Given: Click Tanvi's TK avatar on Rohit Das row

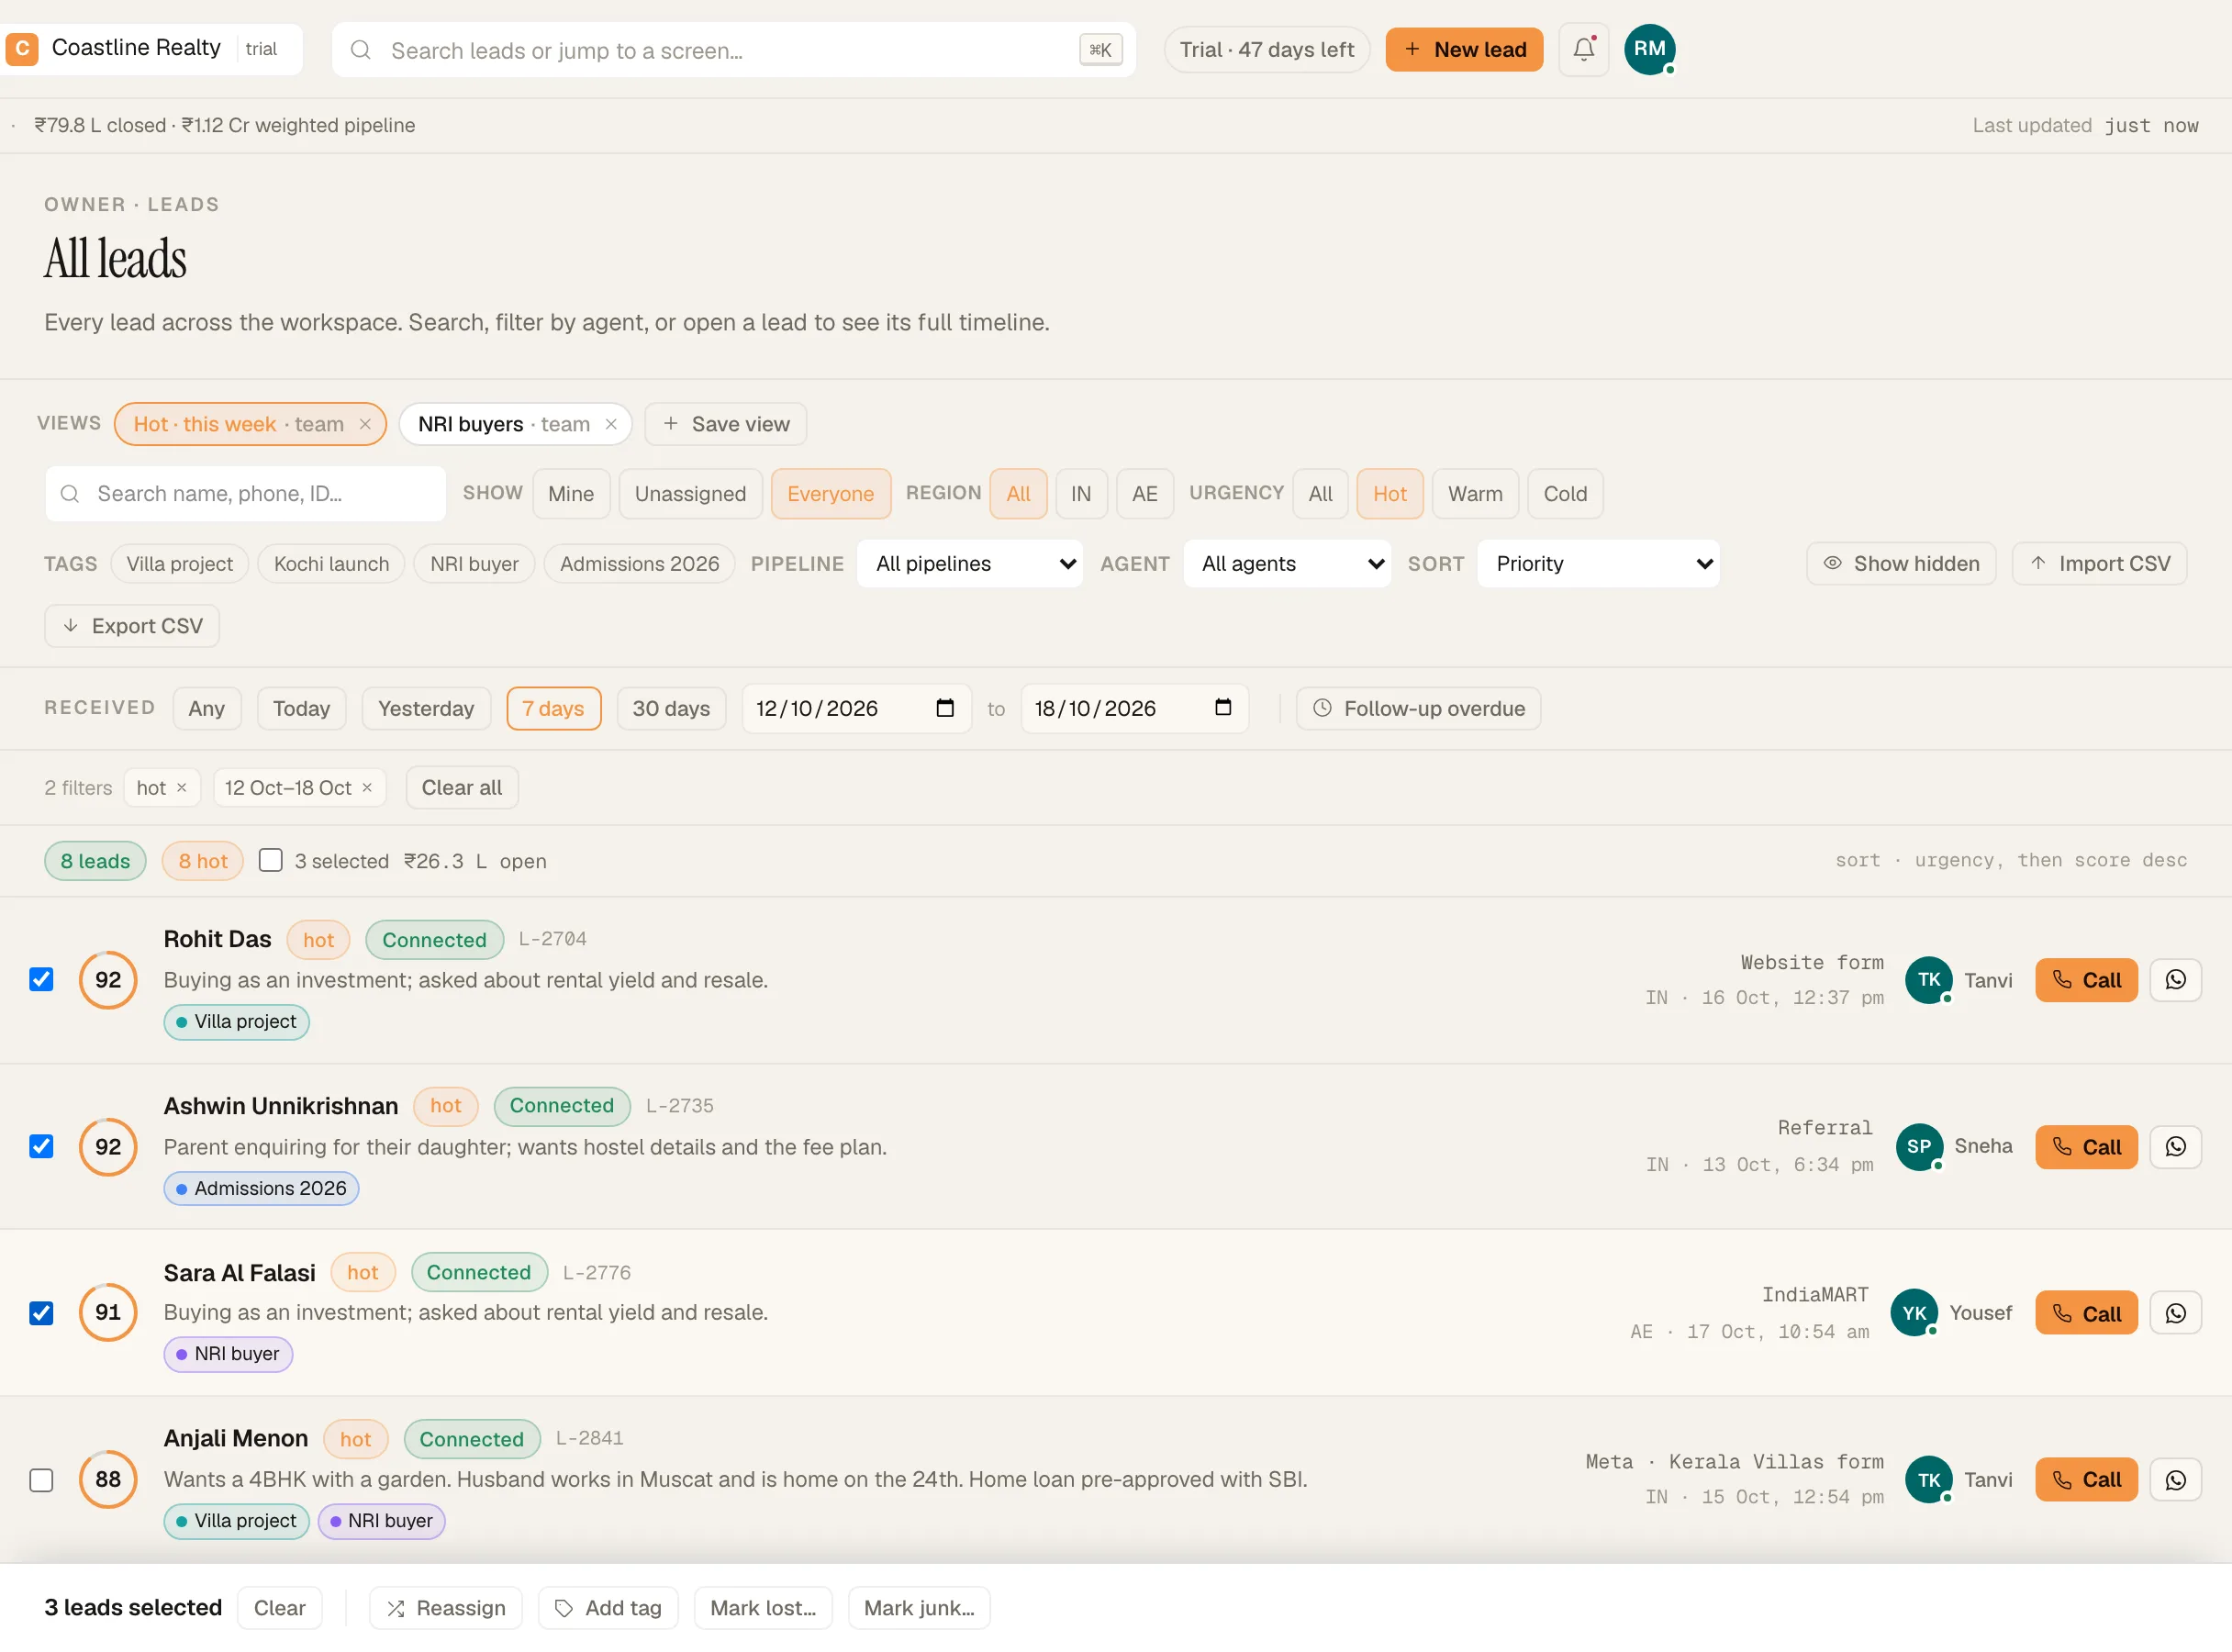Looking at the screenshot, I should pyautogui.click(x=1929, y=980).
